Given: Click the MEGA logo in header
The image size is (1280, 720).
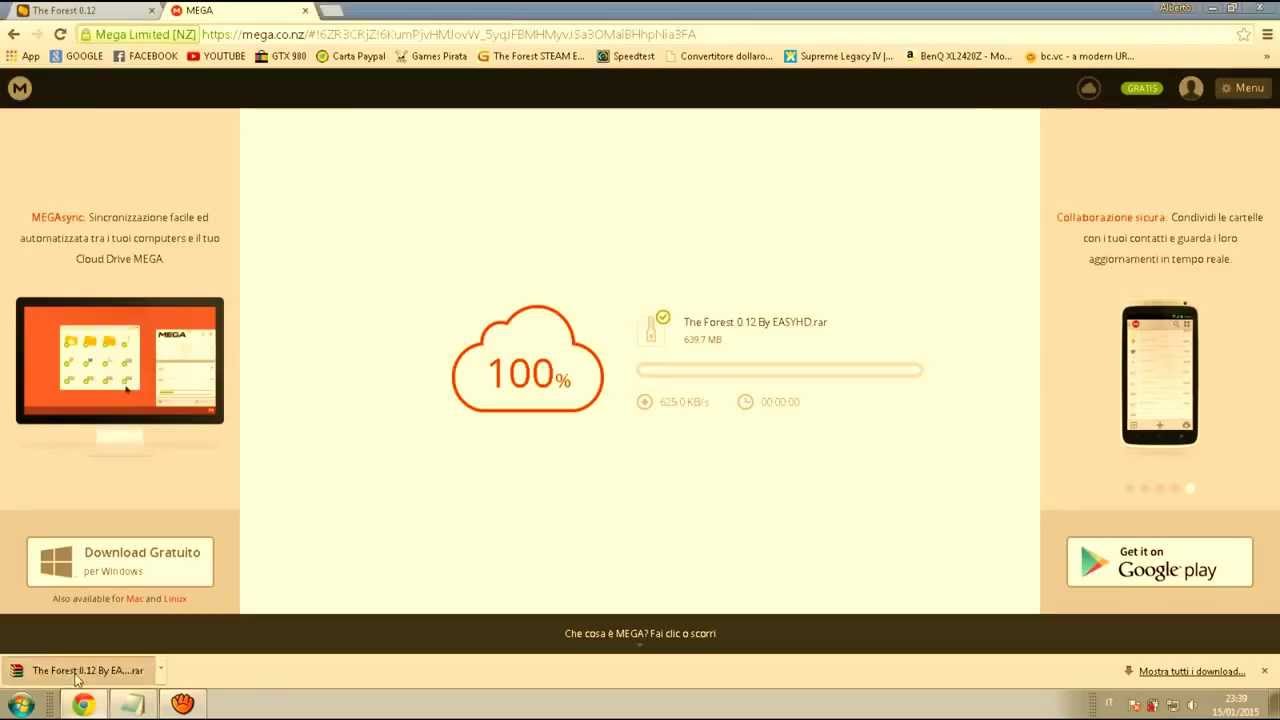Looking at the screenshot, I should [19, 88].
